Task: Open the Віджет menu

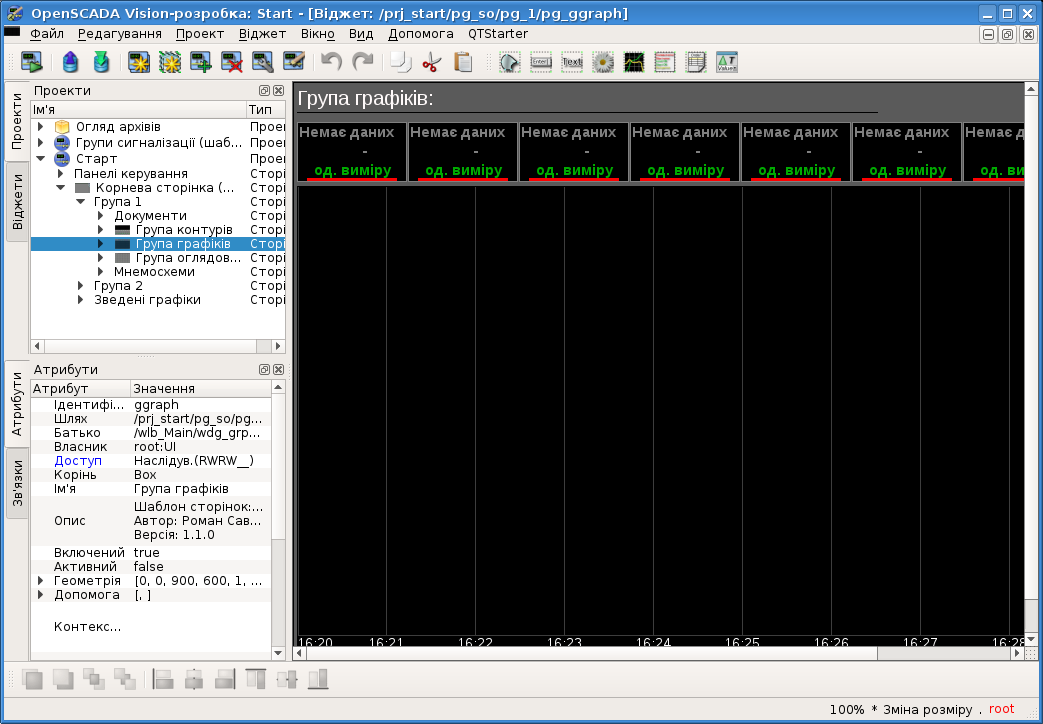Action: (263, 34)
